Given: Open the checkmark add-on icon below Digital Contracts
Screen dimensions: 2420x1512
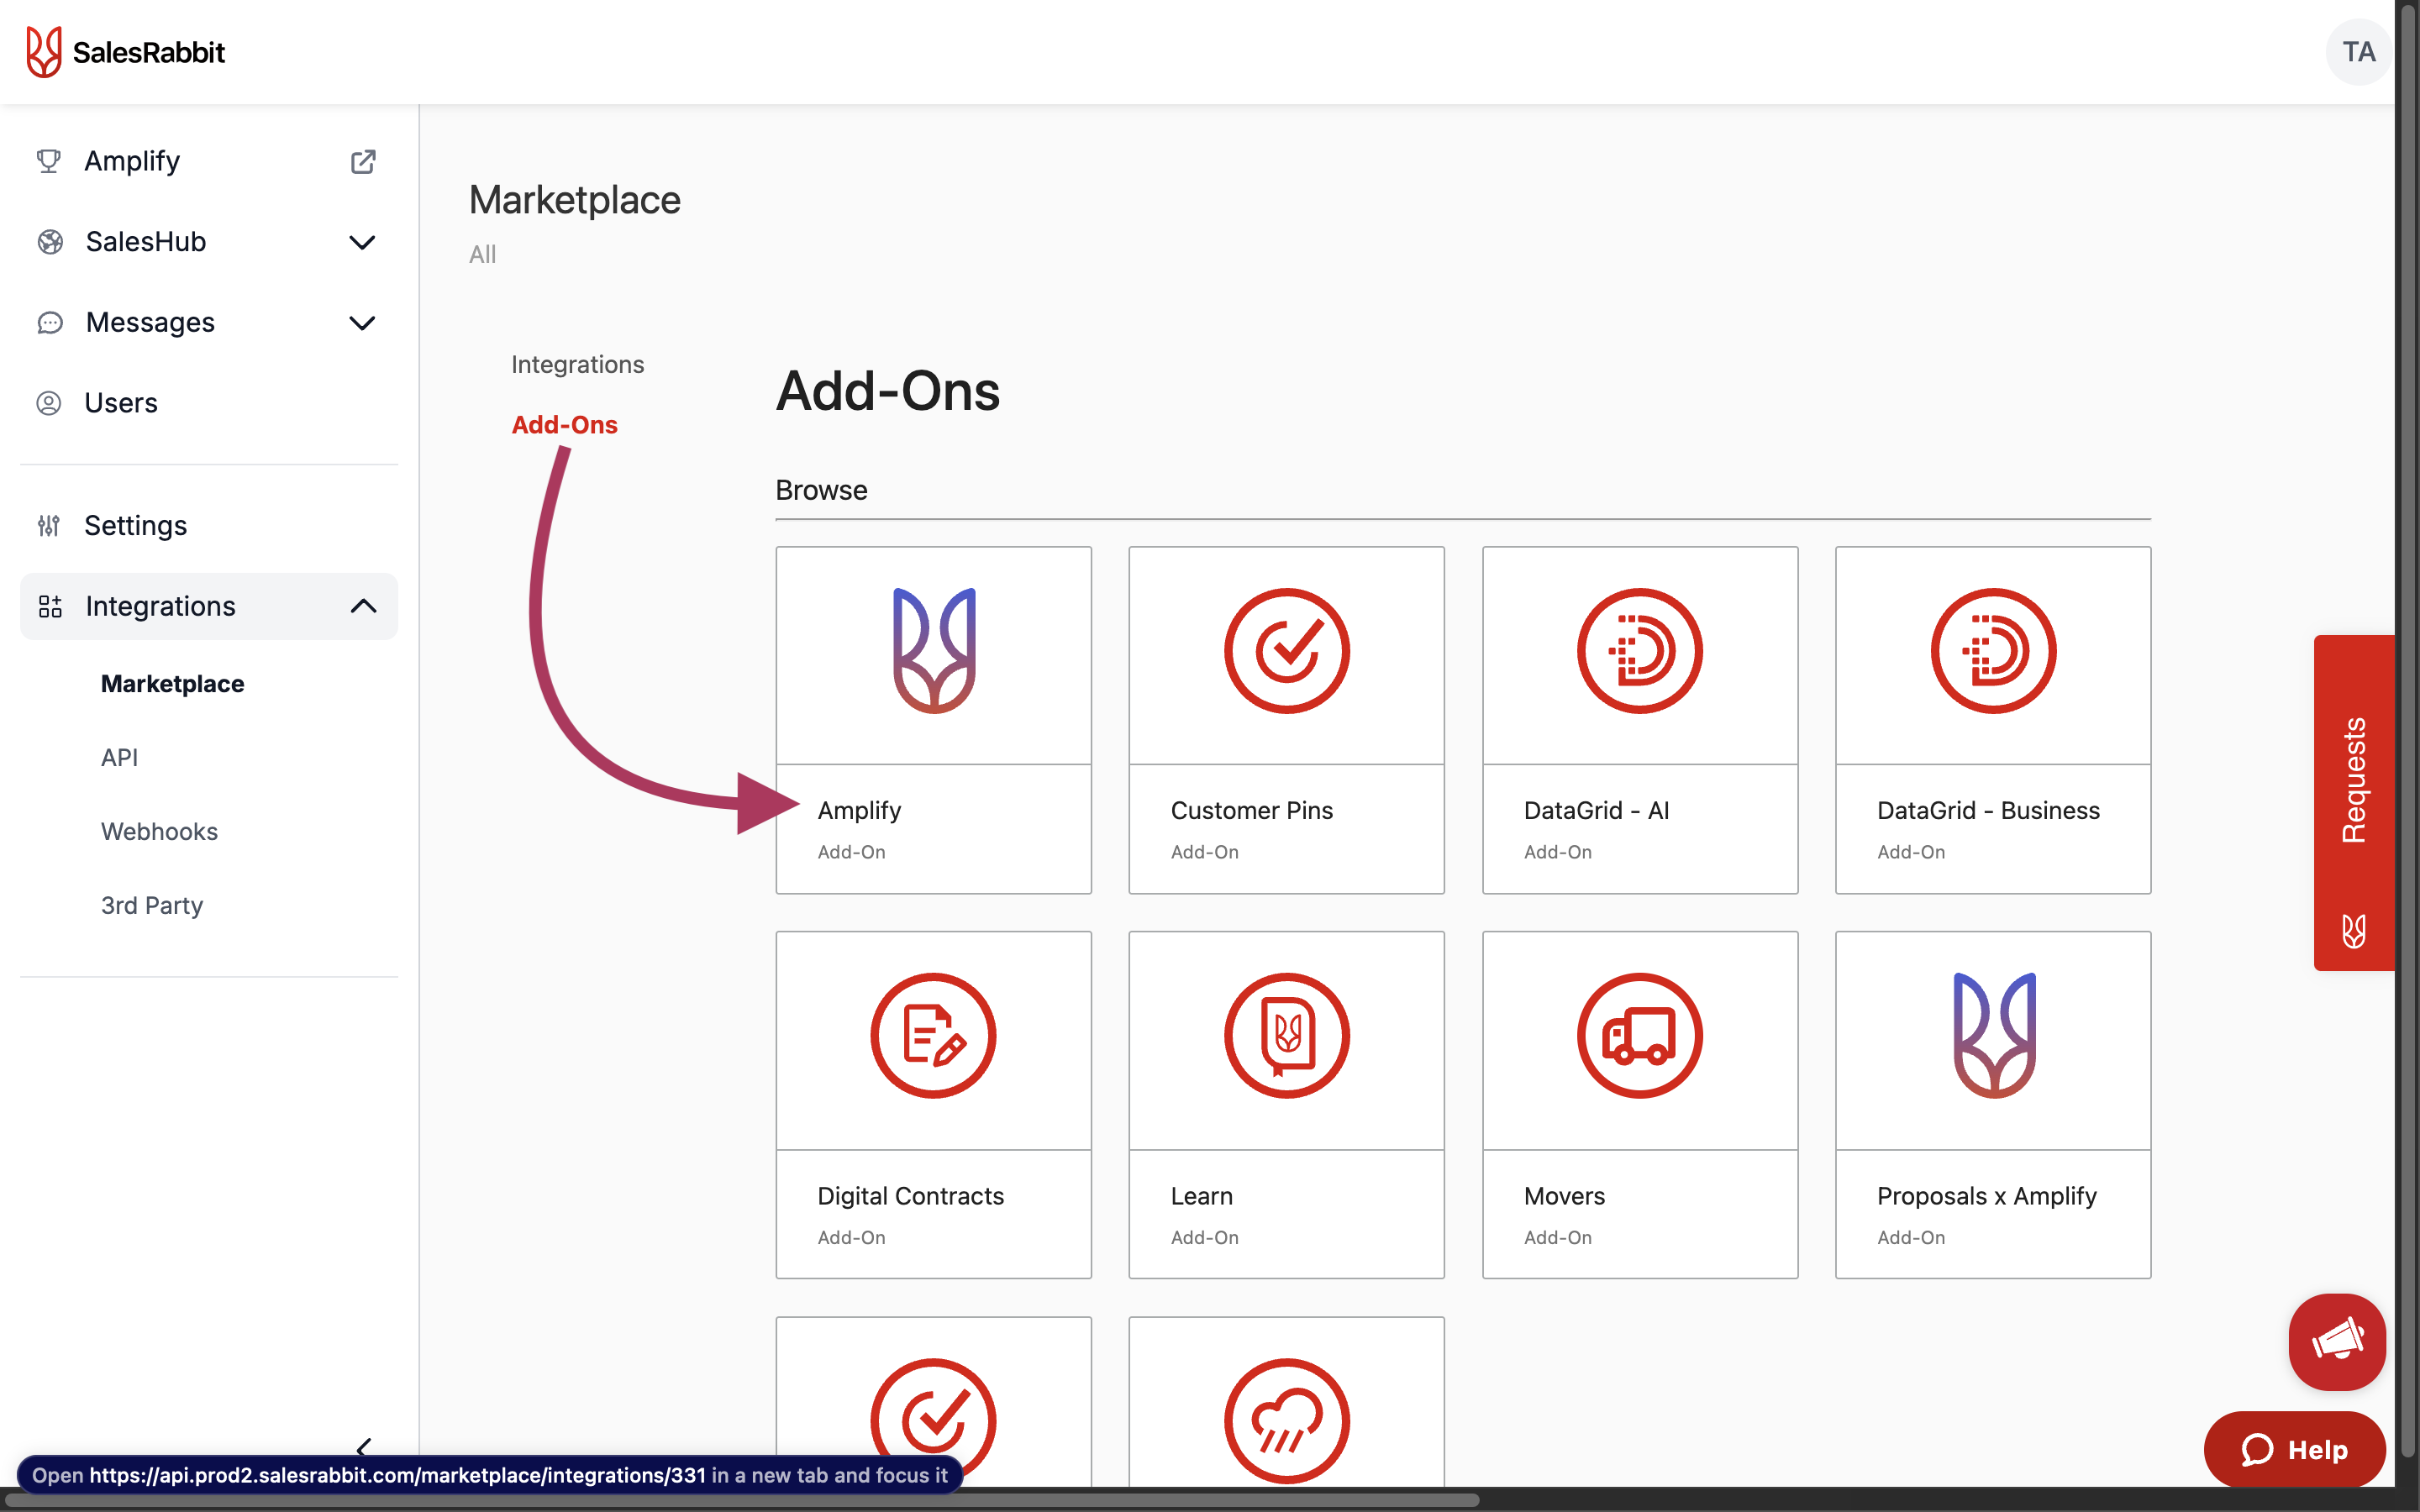Looking at the screenshot, I should [x=934, y=1421].
